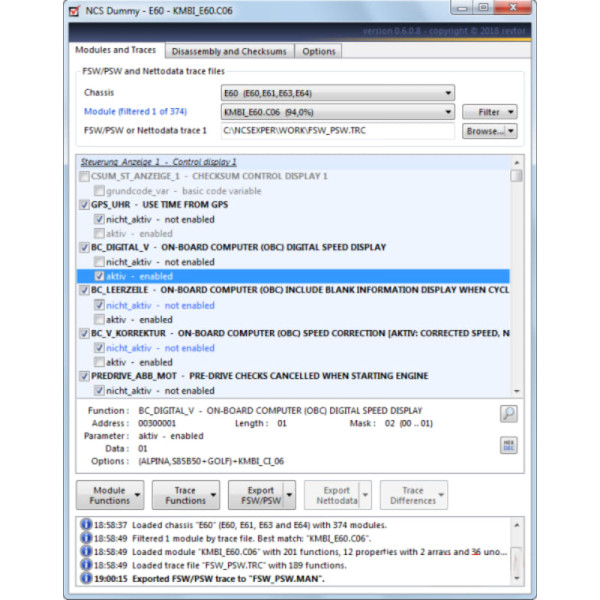Screen dimensions: 600x600
Task: Open the Options tab
Action: coord(319,51)
